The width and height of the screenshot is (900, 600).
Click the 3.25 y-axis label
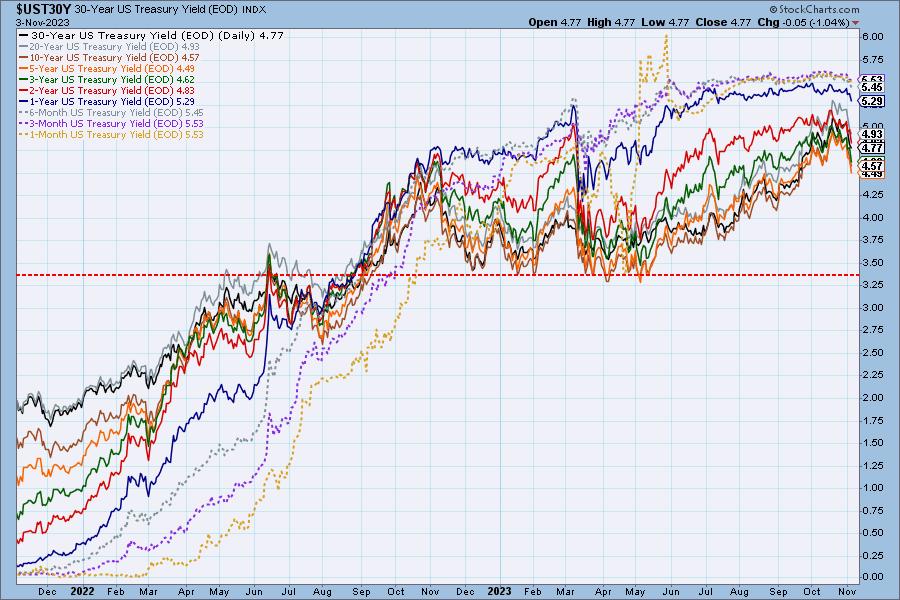872,285
